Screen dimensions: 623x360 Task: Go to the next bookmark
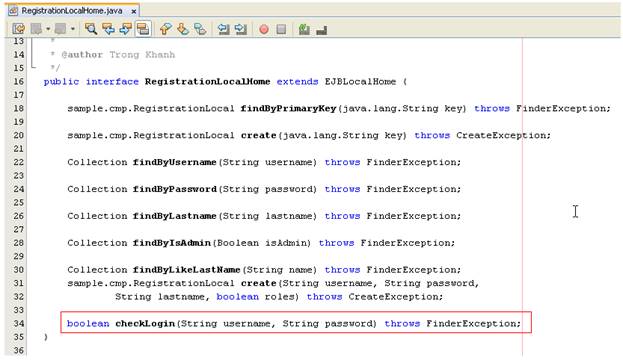[183, 29]
